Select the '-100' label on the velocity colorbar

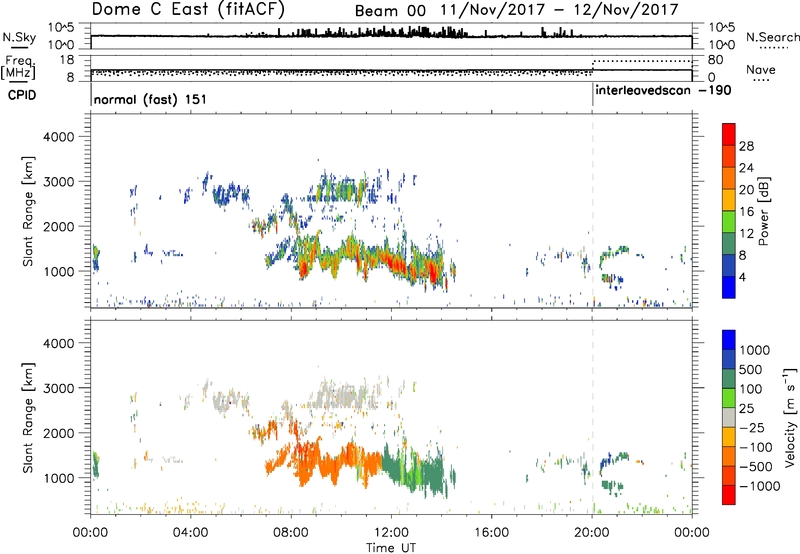(x=757, y=447)
